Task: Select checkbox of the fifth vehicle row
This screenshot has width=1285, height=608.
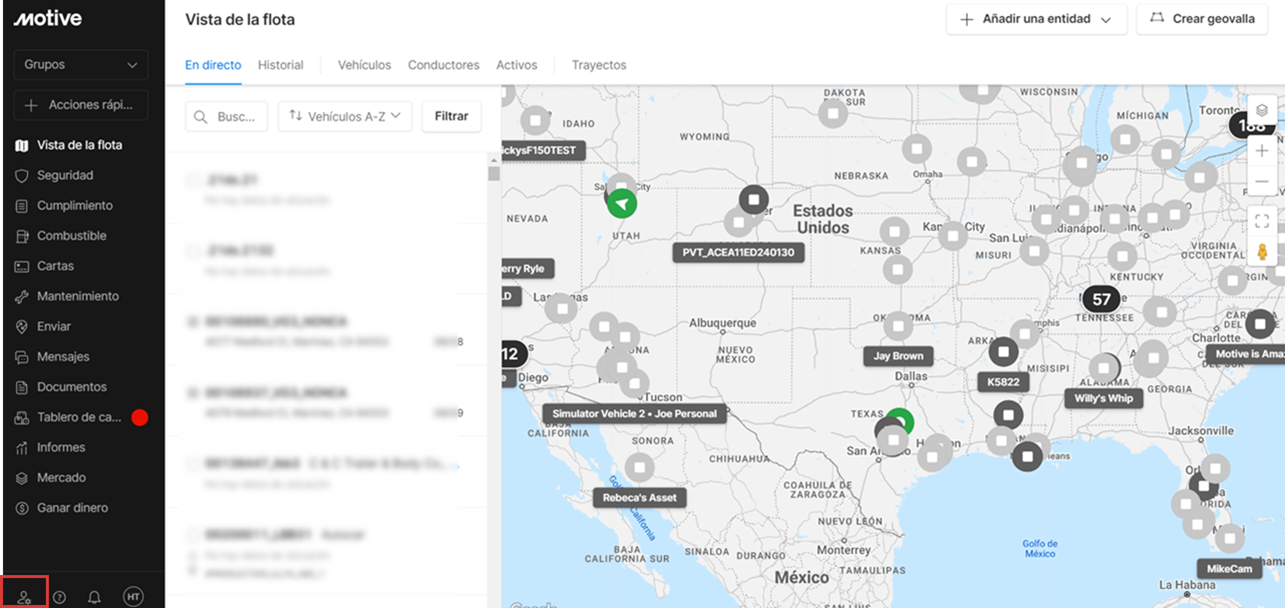Action: 192,464
